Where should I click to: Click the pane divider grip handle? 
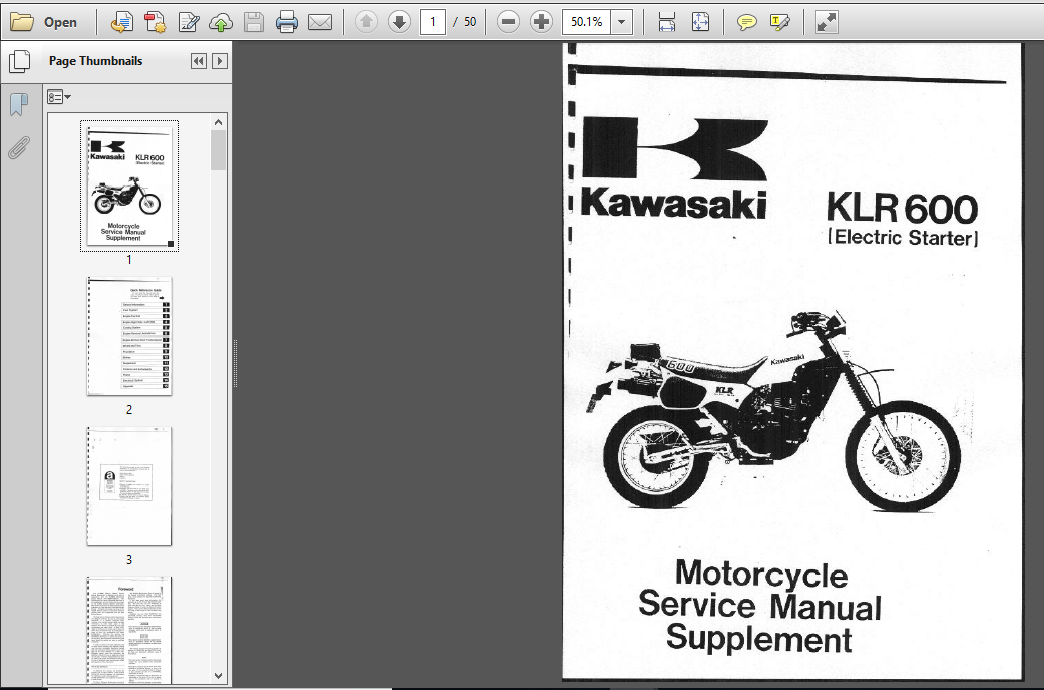coord(235,364)
